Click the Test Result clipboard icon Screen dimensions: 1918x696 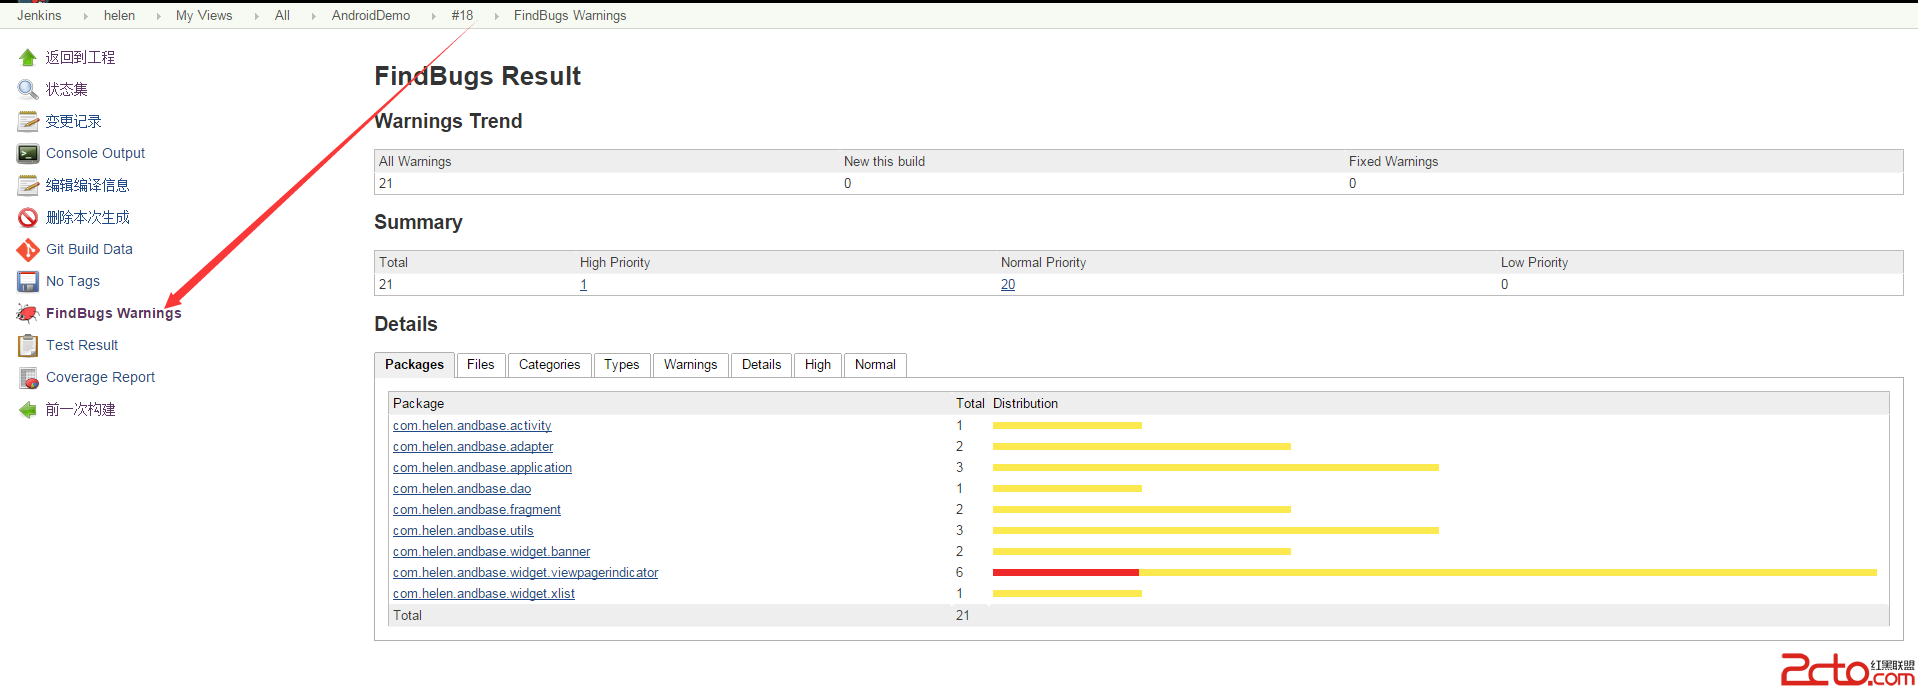28,346
